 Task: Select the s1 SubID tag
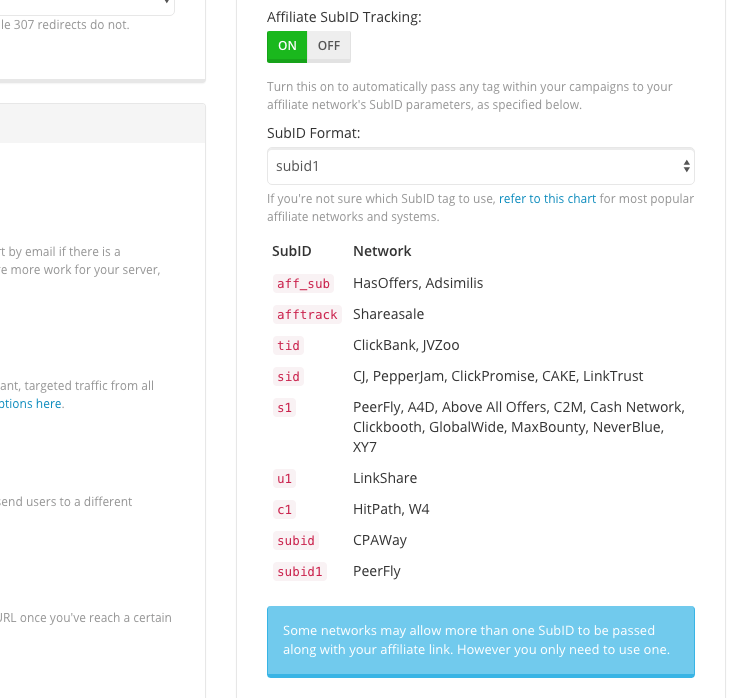[284, 408]
